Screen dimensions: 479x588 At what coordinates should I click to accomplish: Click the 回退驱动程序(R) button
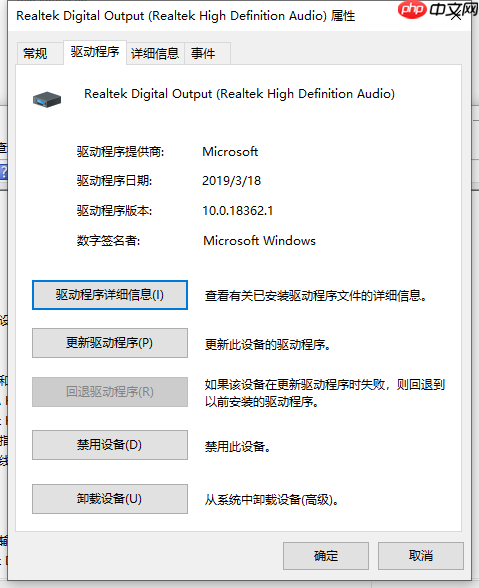pyautogui.click(x=110, y=392)
